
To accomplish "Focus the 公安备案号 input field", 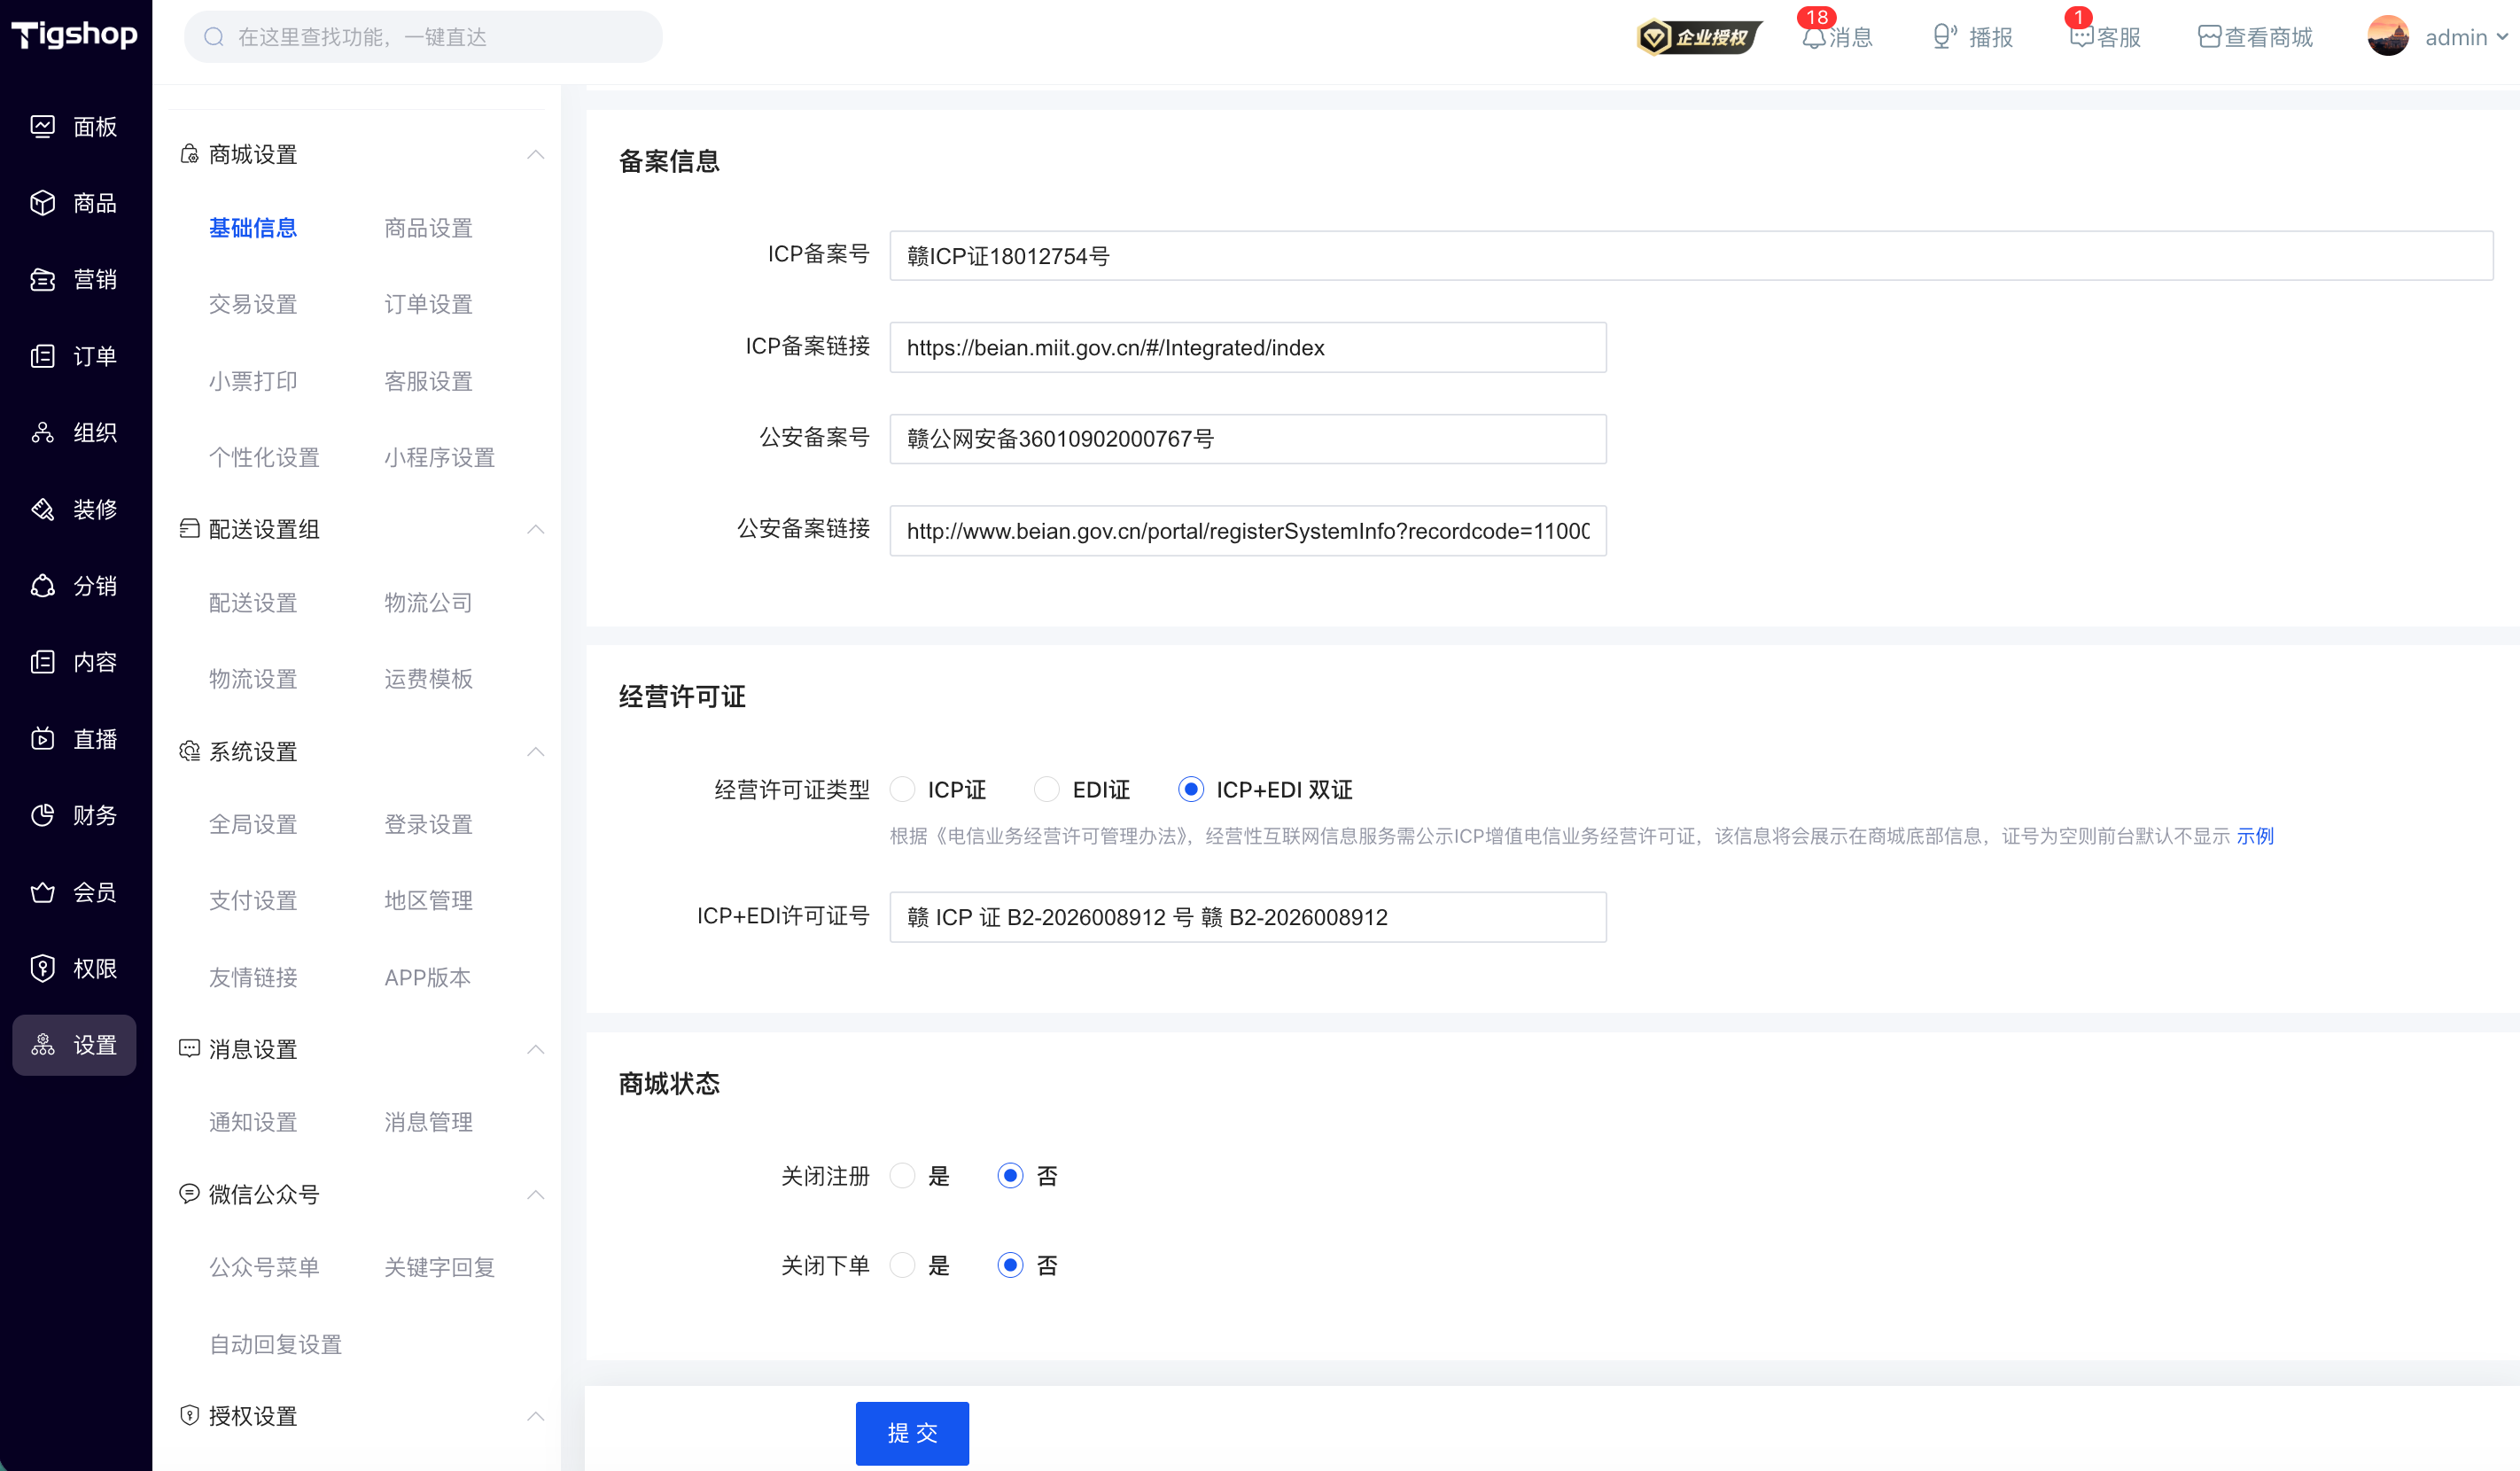I will (x=1248, y=439).
